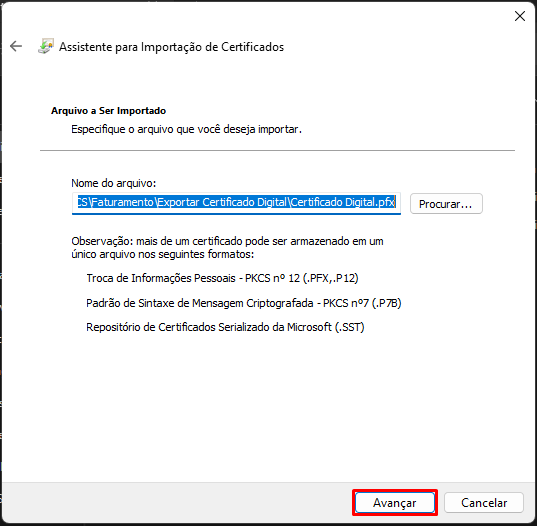Click inside the Nome do arquivo field
The height and width of the screenshot is (526, 537).
236,203
